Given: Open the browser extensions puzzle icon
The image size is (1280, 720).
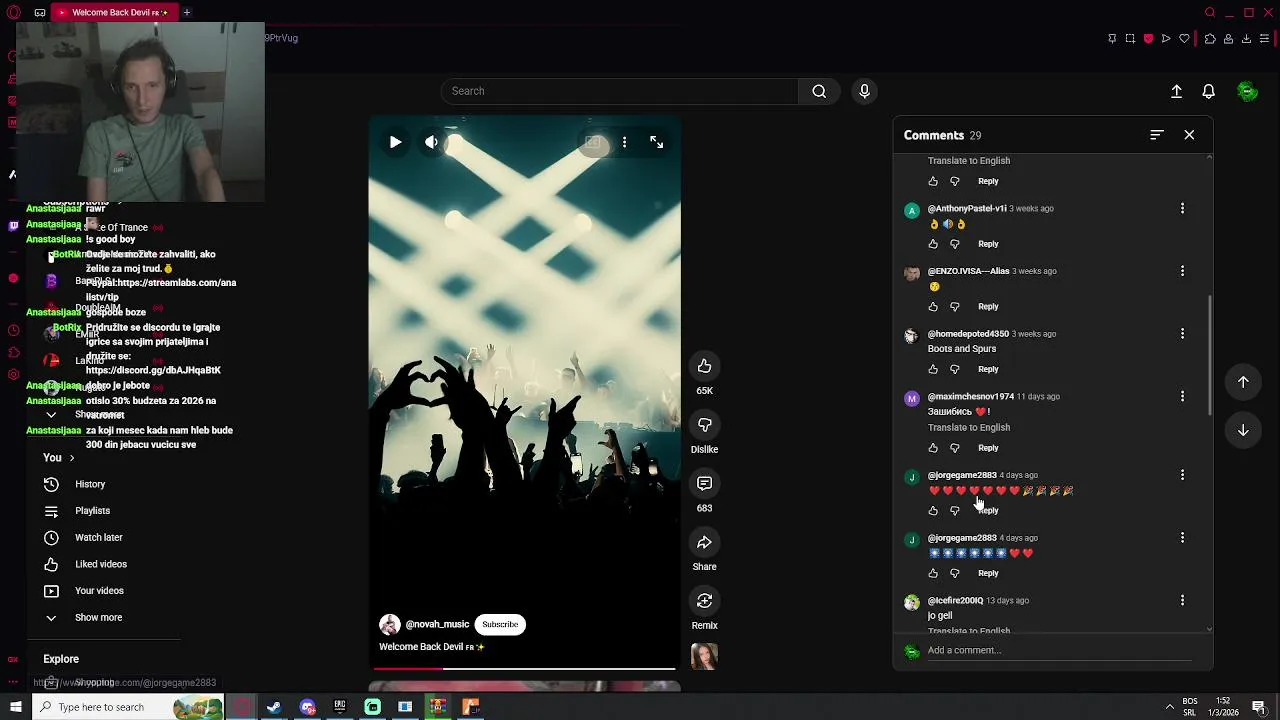Looking at the screenshot, I should click(x=1210, y=38).
